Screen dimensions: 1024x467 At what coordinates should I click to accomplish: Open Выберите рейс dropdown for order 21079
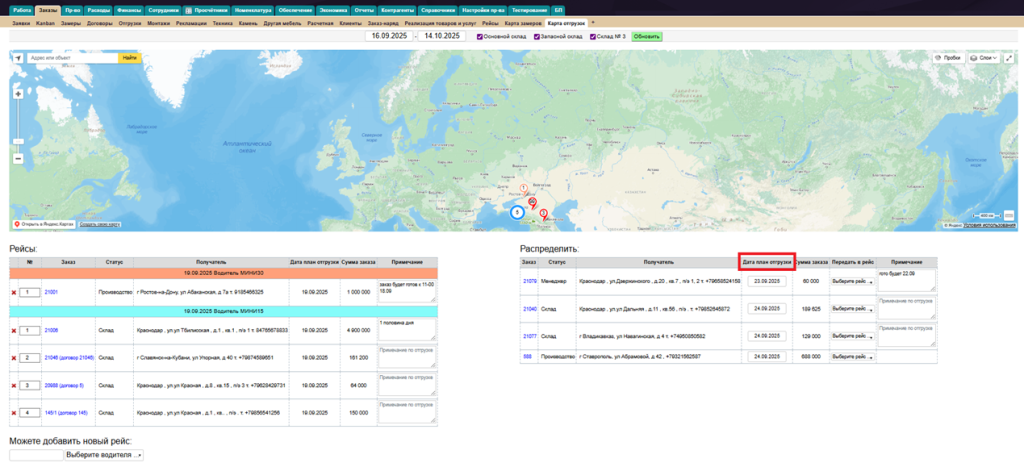851,281
